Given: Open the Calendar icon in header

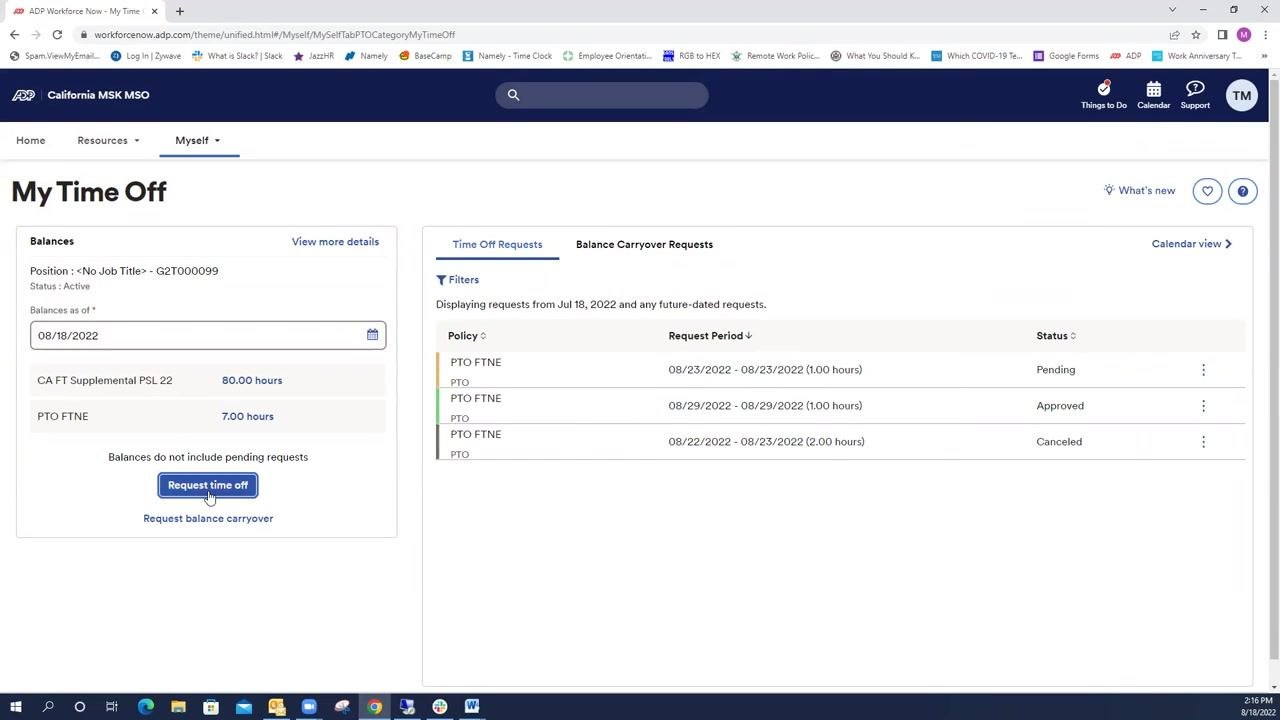Looking at the screenshot, I should point(1153,95).
